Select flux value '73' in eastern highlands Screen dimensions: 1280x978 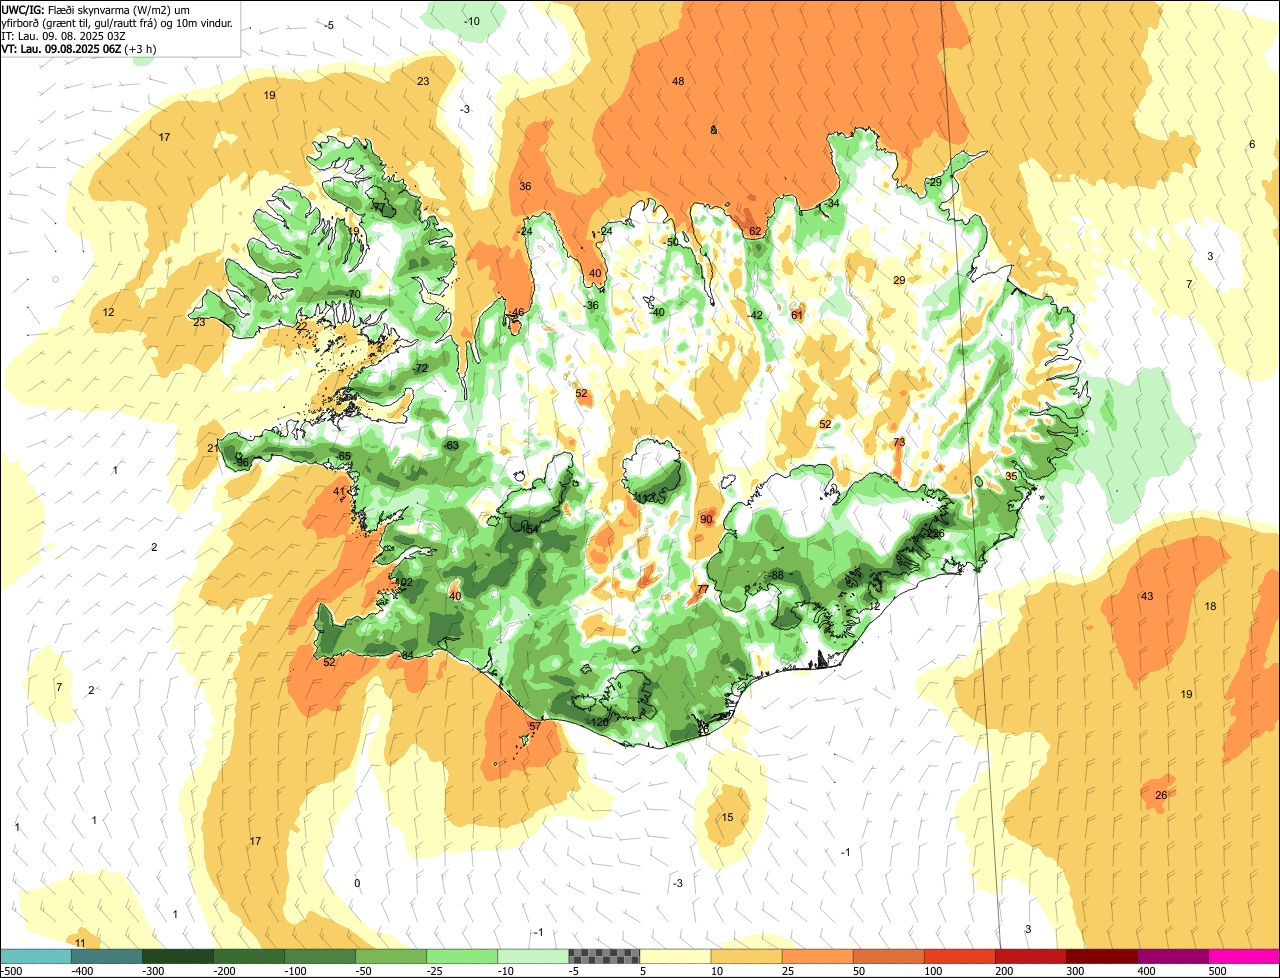click(899, 442)
